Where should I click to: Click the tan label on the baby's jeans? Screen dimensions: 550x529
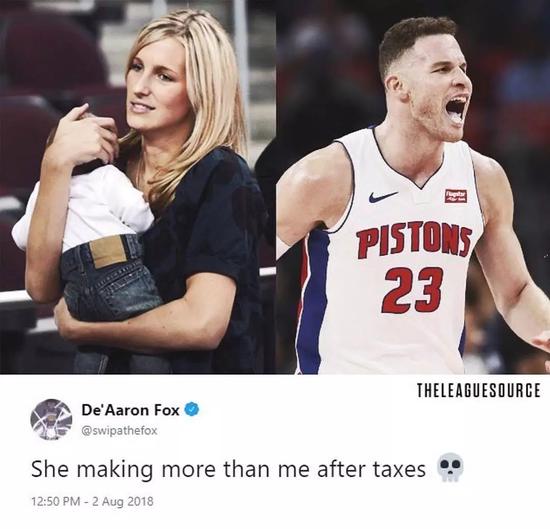click(x=108, y=252)
